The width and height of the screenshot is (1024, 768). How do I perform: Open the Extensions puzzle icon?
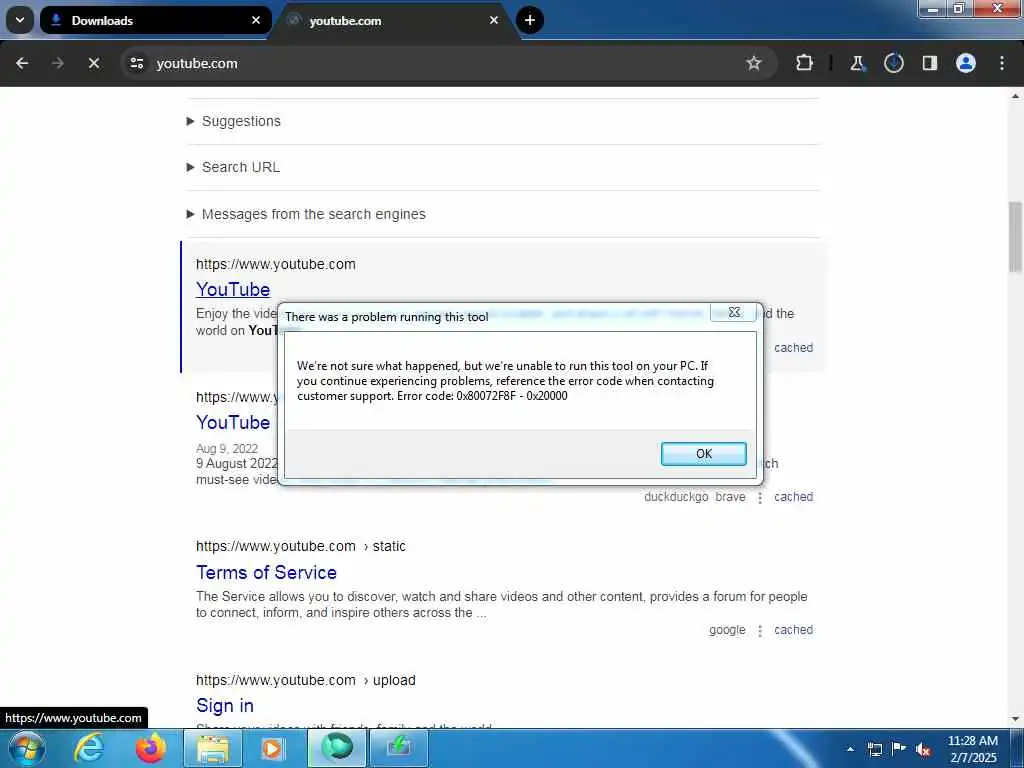coord(805,63)
